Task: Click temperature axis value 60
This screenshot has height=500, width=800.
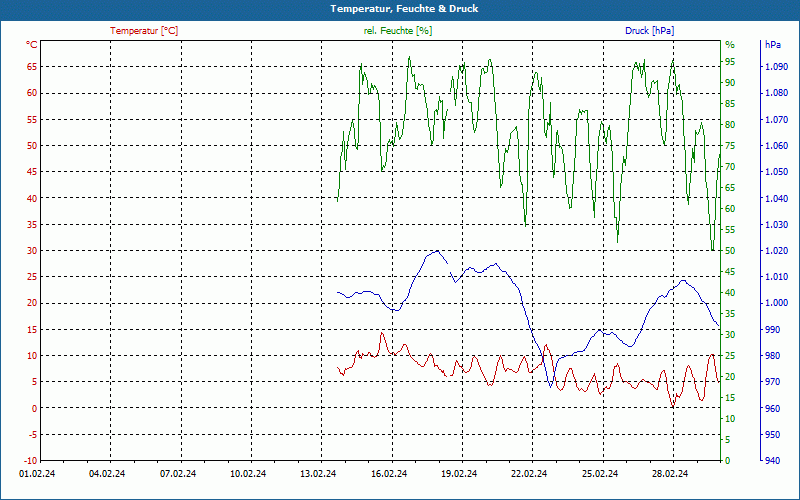Action: click(x=32, y=93)
